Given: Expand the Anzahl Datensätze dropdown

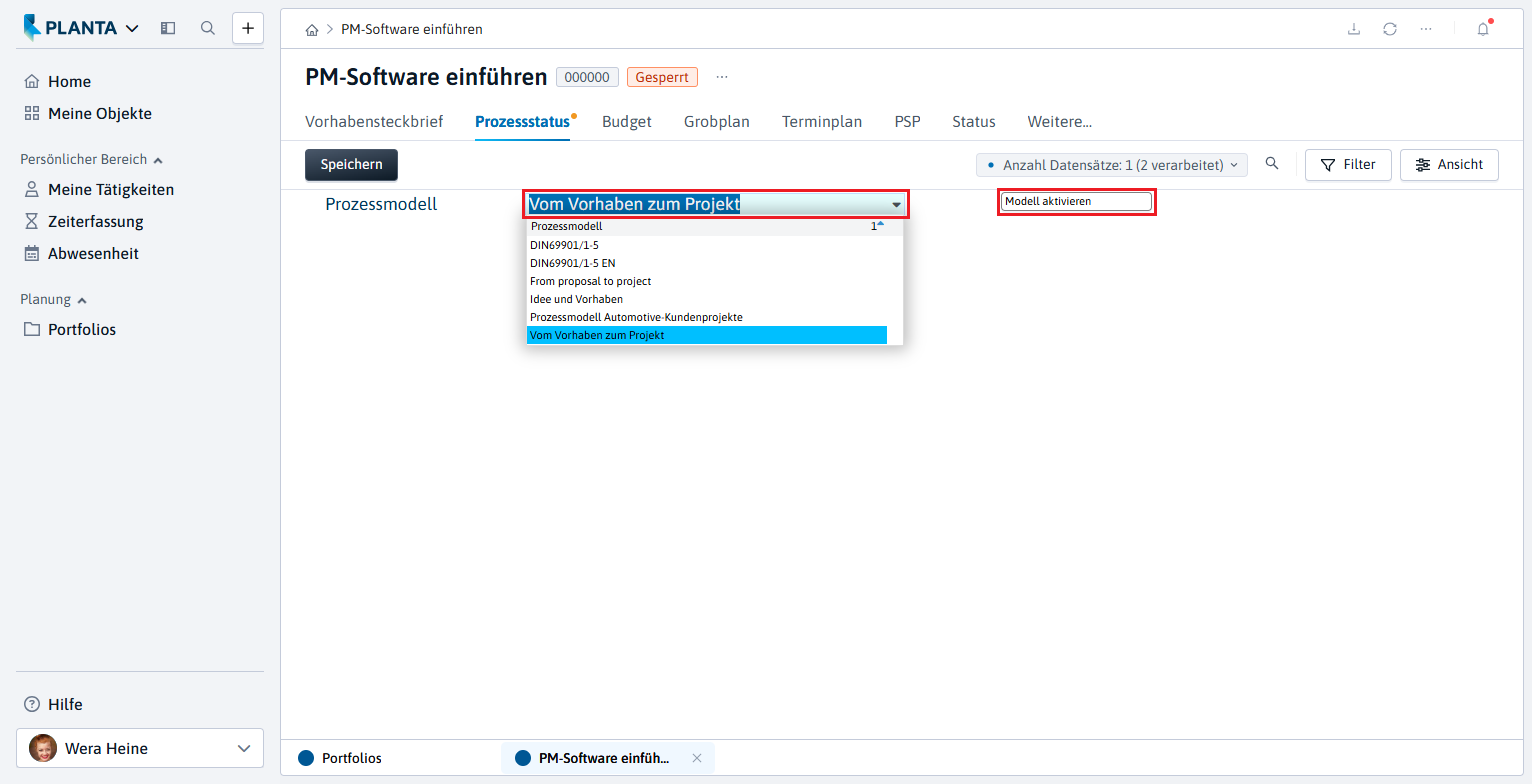Looking at the screenshot, I should [1112, 165].
